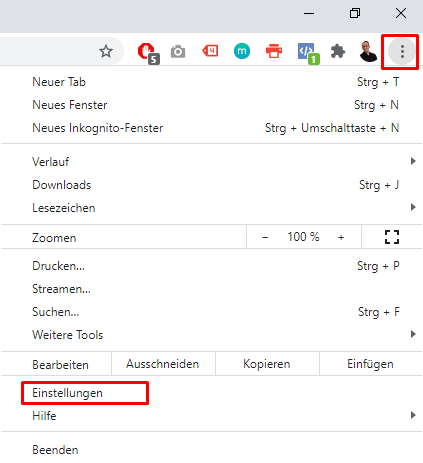Increase zoom with the plus button

click(341, 237)
